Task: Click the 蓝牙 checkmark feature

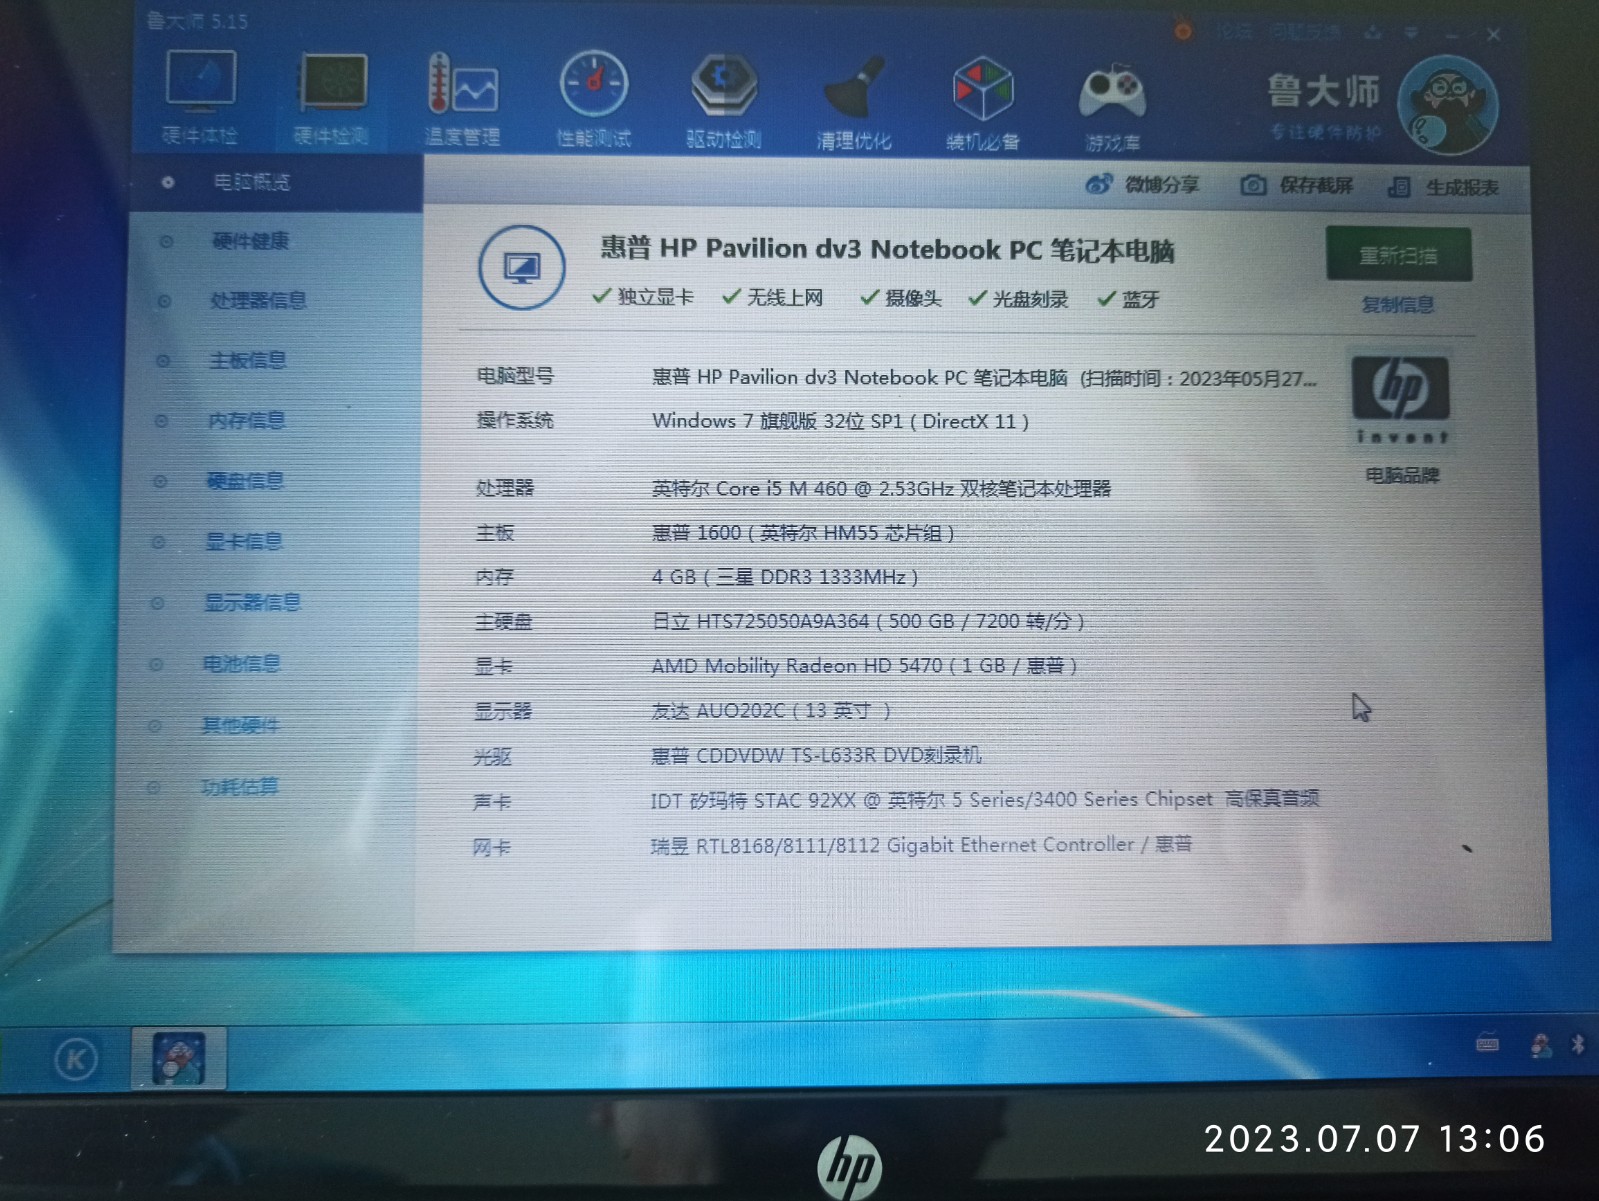Action: coord(1128,299)
